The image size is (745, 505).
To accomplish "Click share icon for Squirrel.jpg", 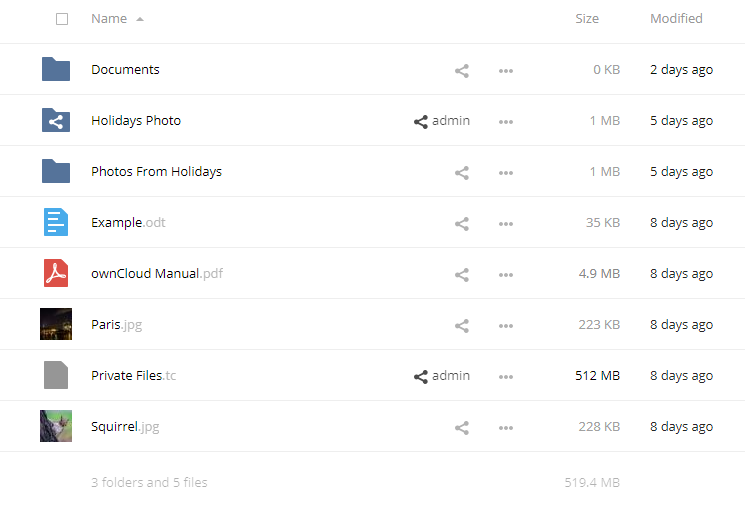I will (462, 428).
